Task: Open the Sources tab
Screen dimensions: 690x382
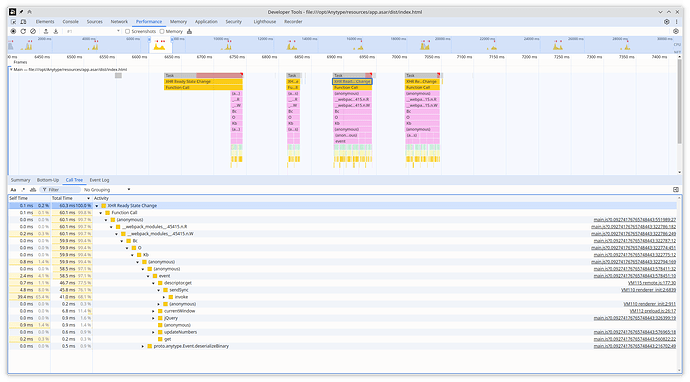Action: pos(95,22)
